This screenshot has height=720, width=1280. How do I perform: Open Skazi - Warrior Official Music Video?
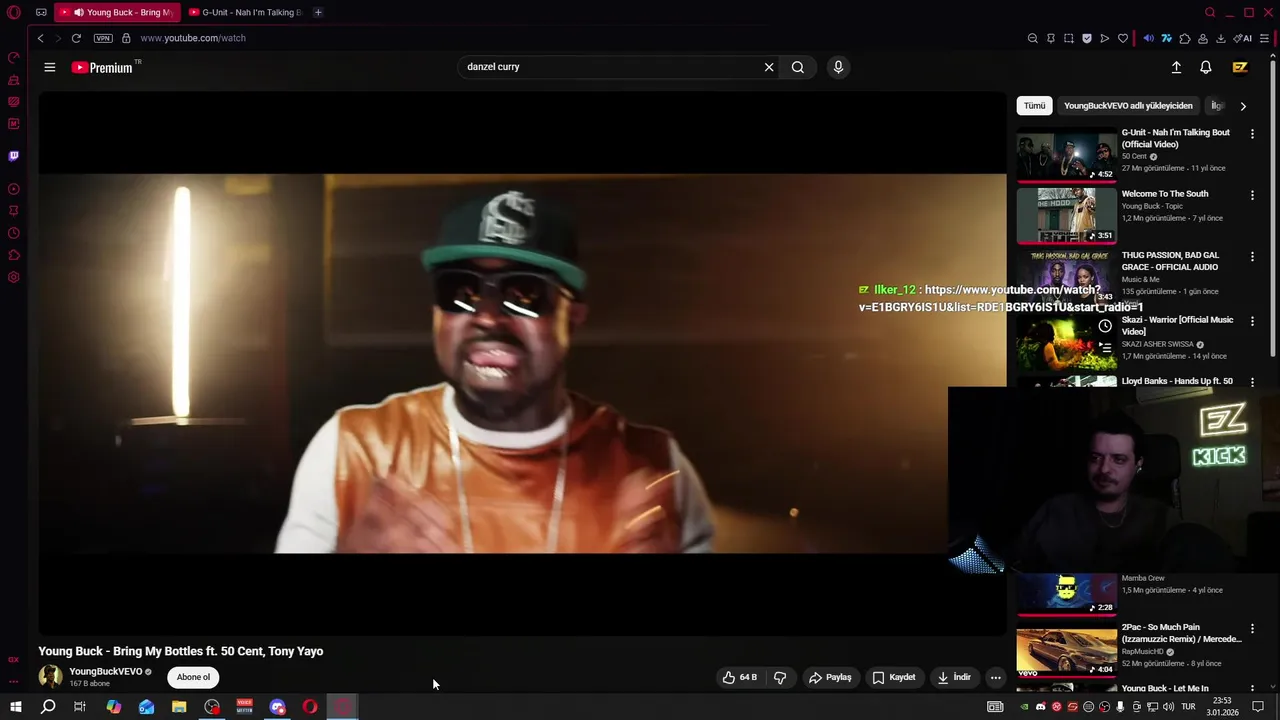[x=1177, y=326]
